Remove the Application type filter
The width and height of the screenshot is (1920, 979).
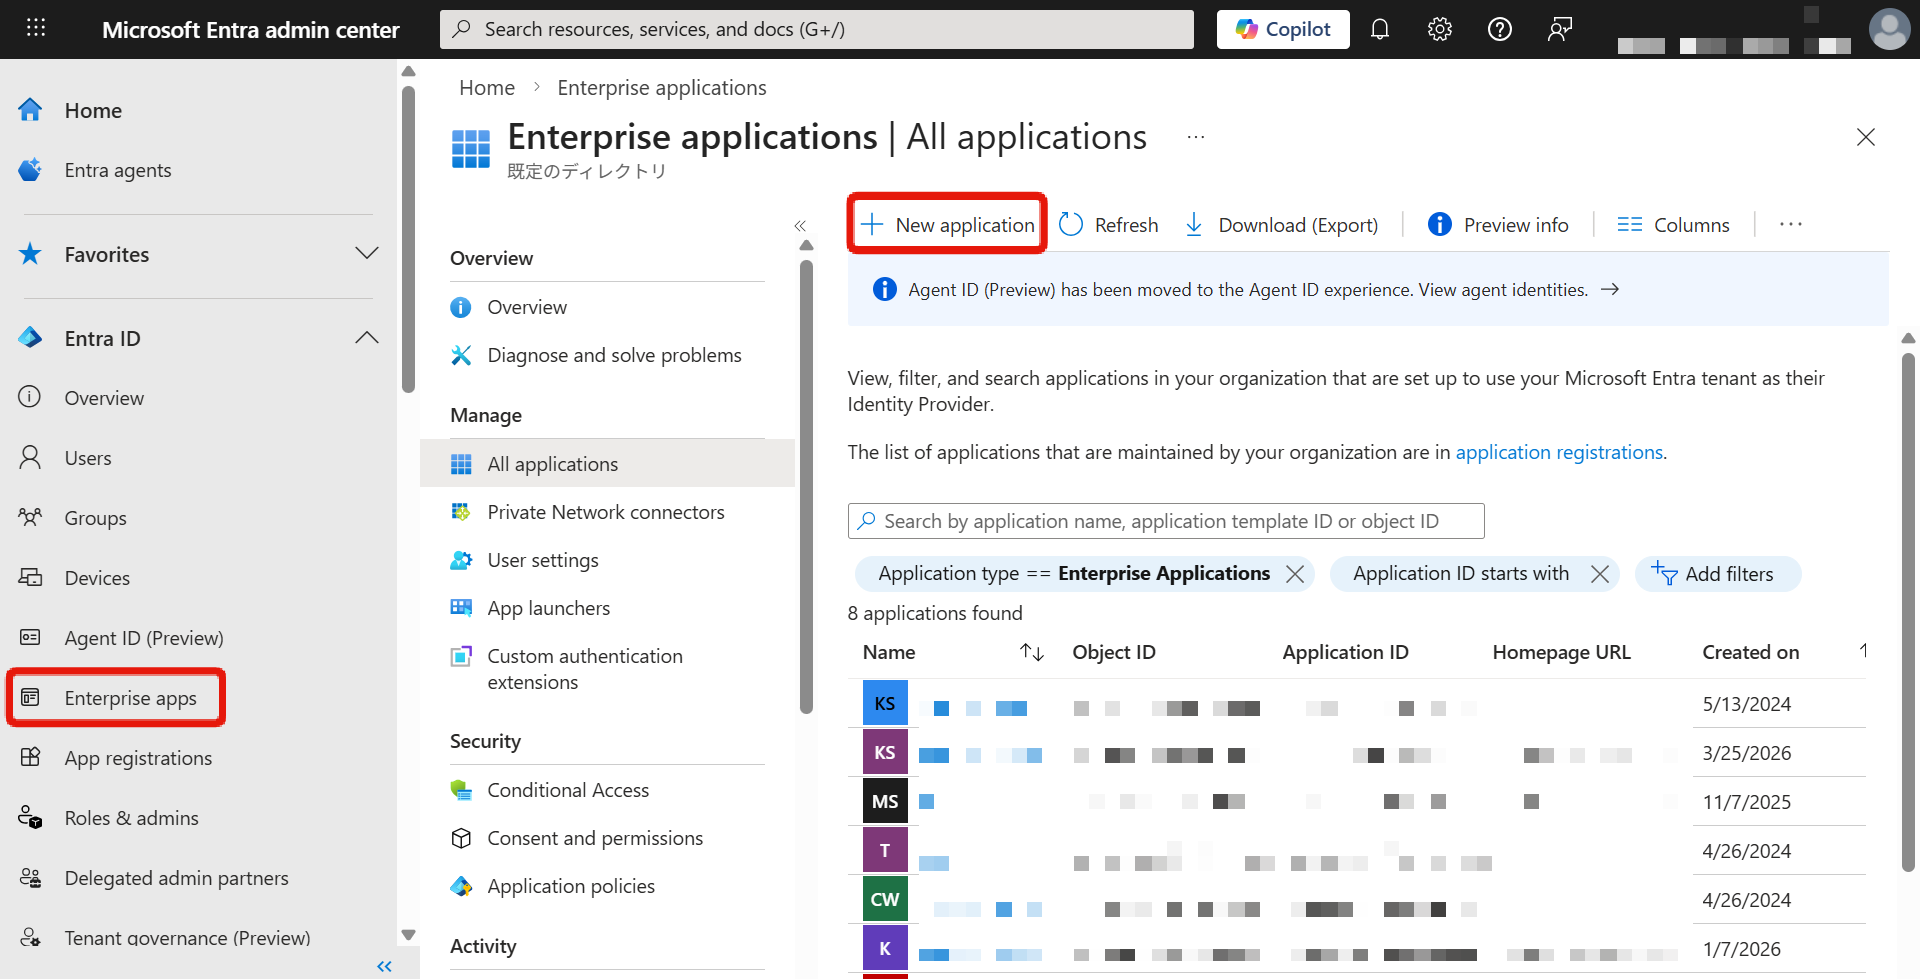point(1295,574)
